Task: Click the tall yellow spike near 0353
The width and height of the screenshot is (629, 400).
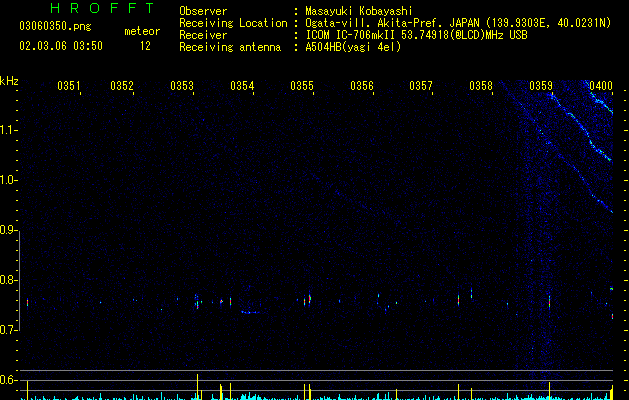Action: (x=197, y=386)
